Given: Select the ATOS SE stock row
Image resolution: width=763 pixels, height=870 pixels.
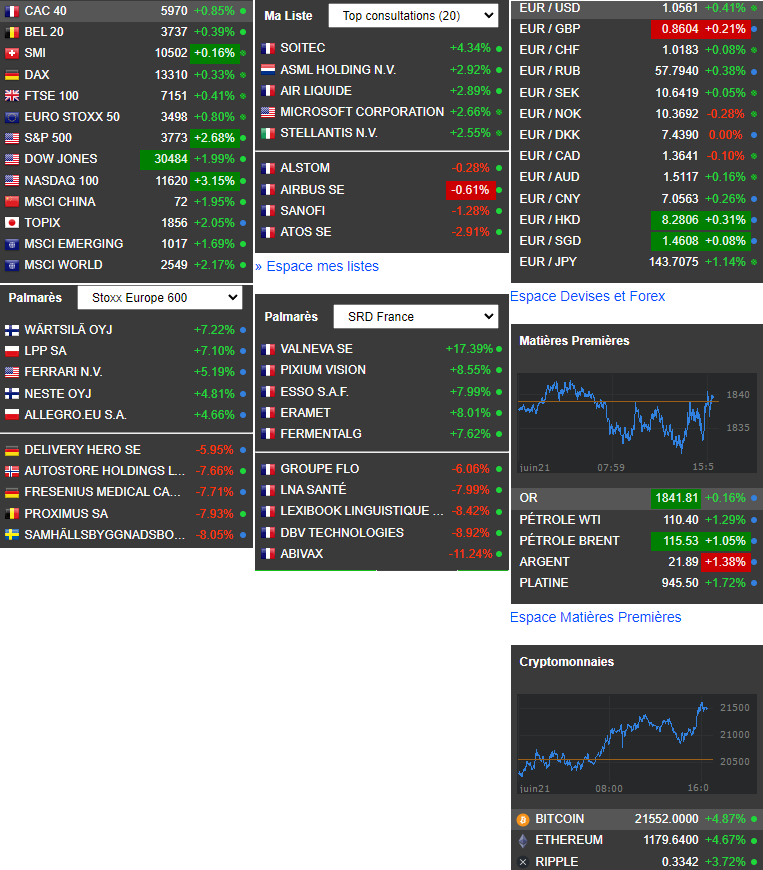Looking at the screenshot, I should 382,232.
